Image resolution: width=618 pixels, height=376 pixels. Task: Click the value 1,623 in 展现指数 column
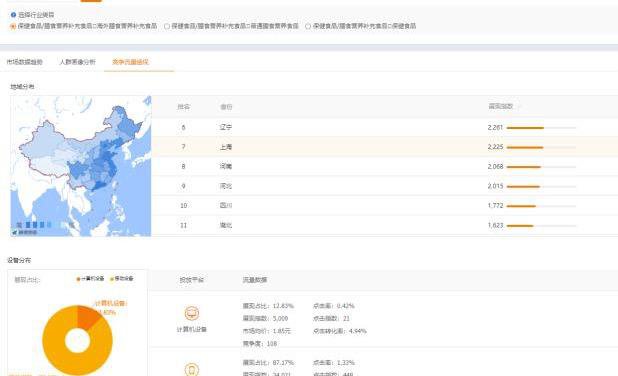tap(495, 225)
